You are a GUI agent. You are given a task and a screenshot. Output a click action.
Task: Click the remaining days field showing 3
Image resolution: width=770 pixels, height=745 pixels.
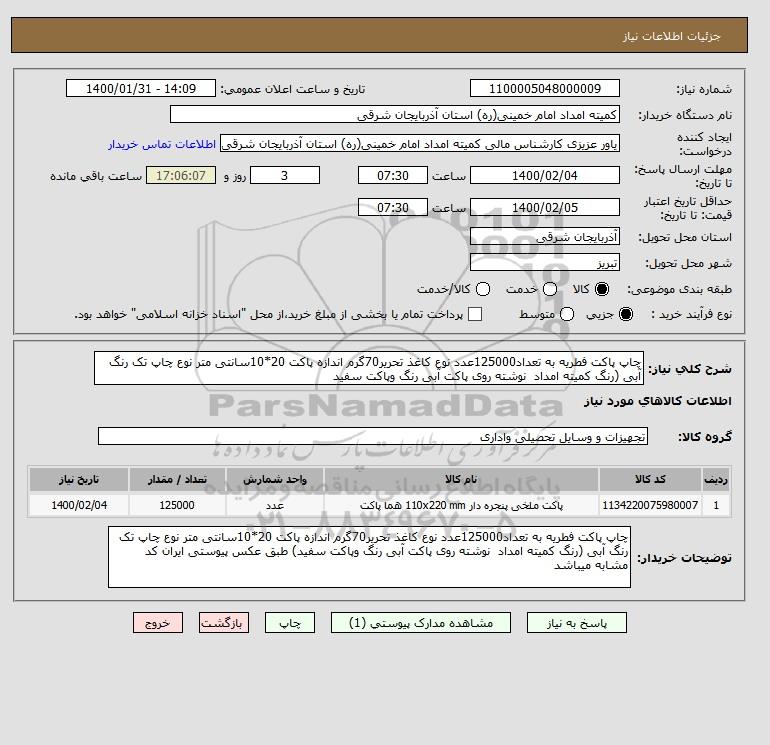285,175
